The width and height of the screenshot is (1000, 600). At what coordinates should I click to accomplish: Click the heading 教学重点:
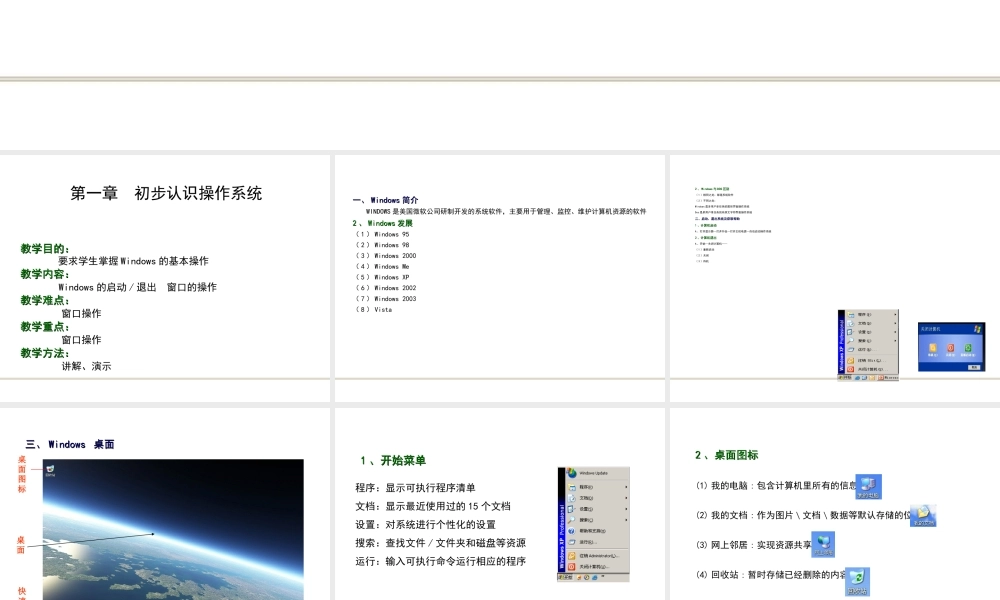coord(45,326)
